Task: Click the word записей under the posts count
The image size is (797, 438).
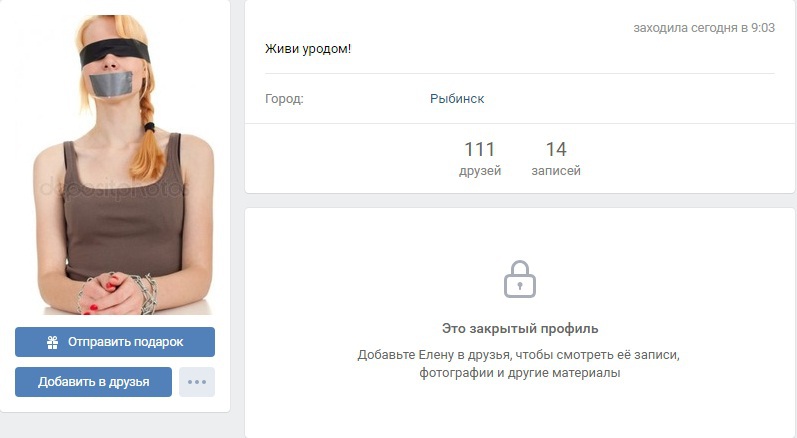Action: point(556,171)
